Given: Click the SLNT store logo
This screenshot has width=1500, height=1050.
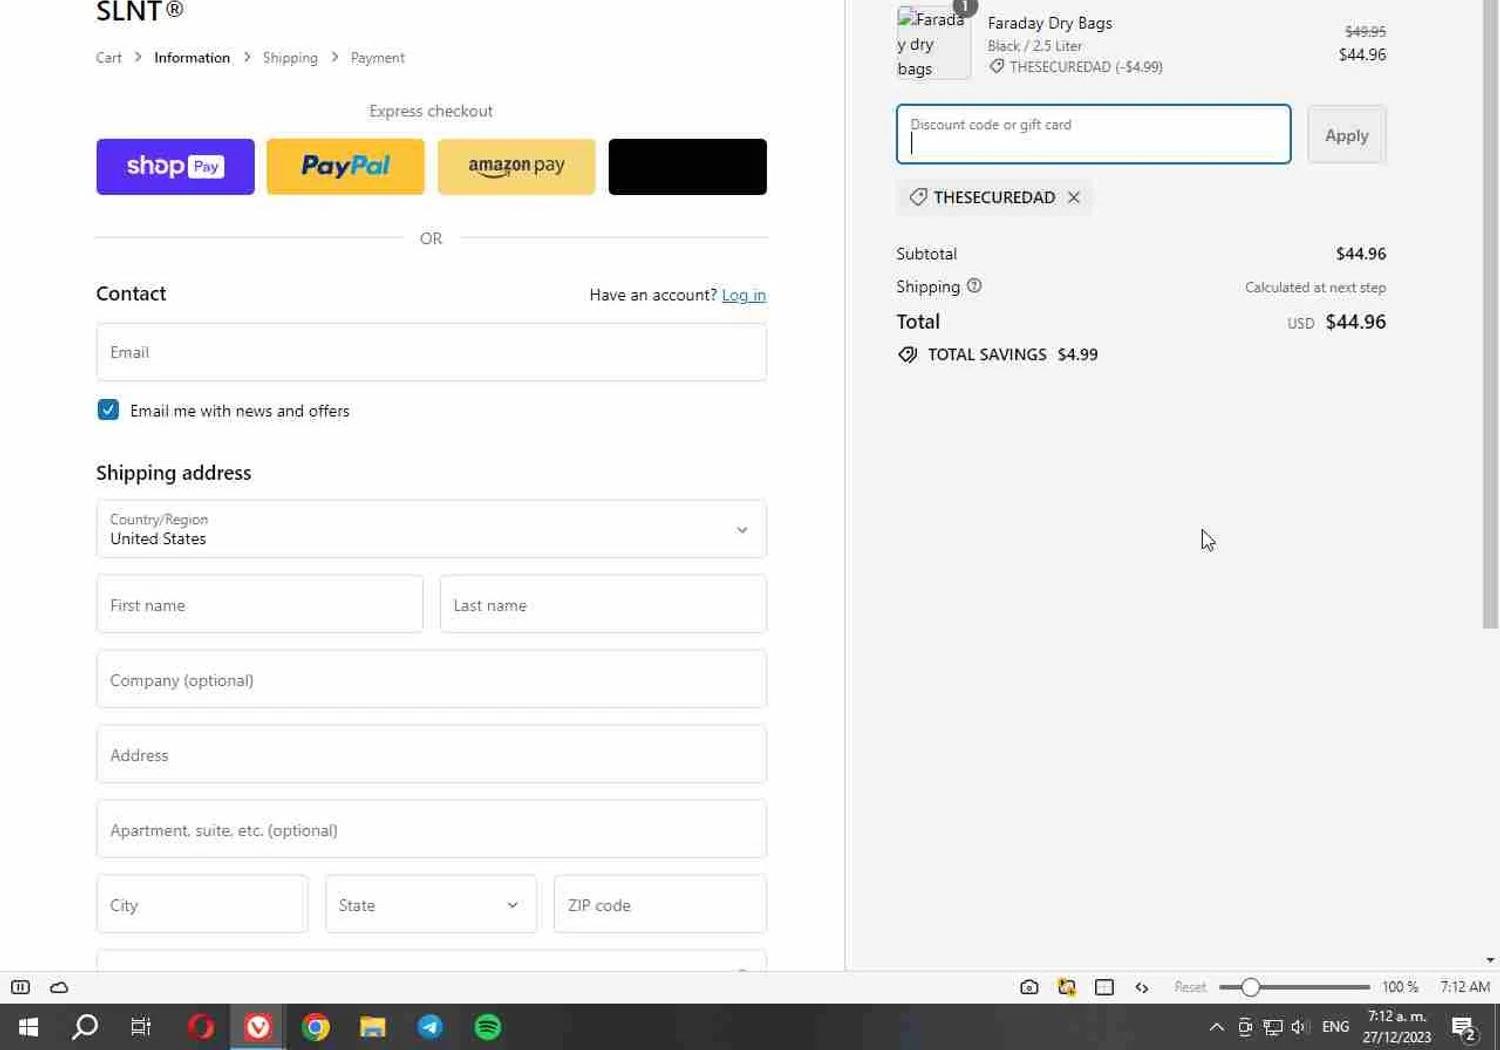Looking at the screenshot, I should 140,11.
